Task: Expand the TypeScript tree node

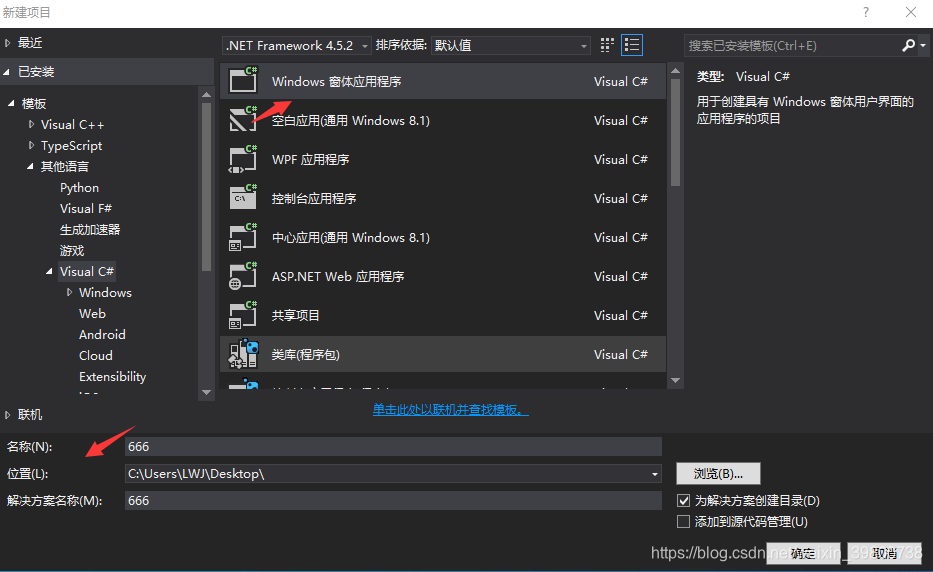Action: tap(31, 145)
